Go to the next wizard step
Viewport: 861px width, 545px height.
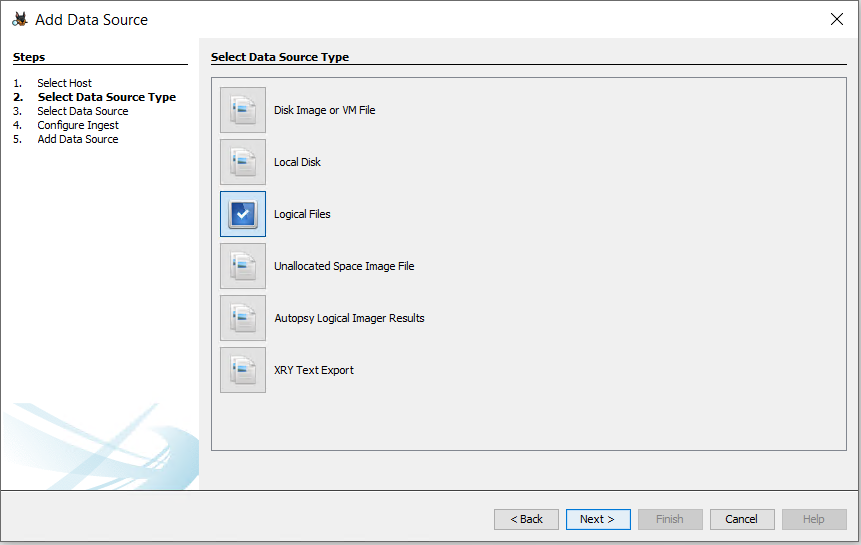click(598, 519)
